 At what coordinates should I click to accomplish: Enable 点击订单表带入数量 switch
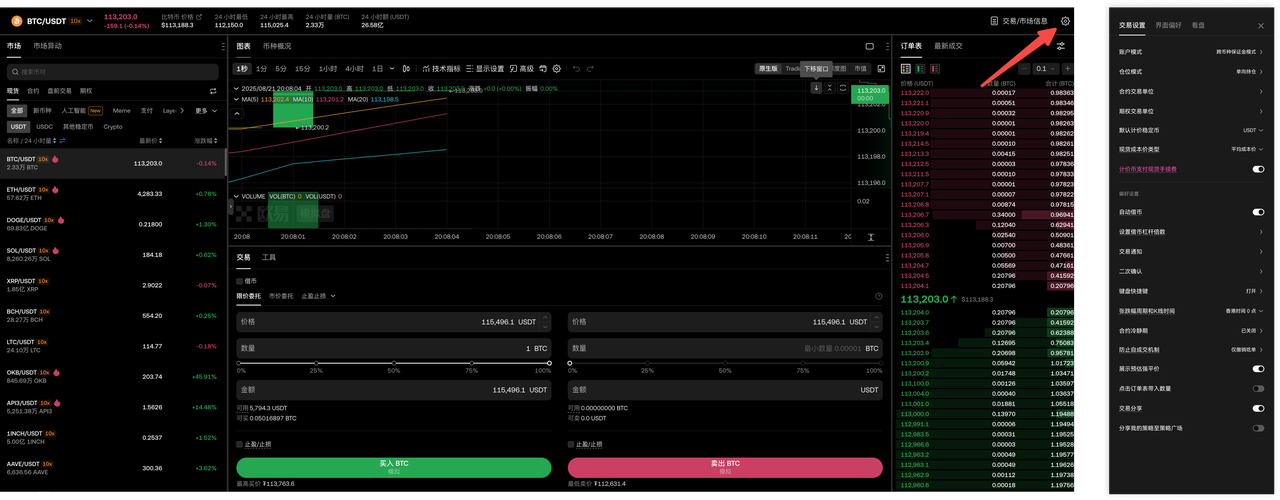(1258, 388)
